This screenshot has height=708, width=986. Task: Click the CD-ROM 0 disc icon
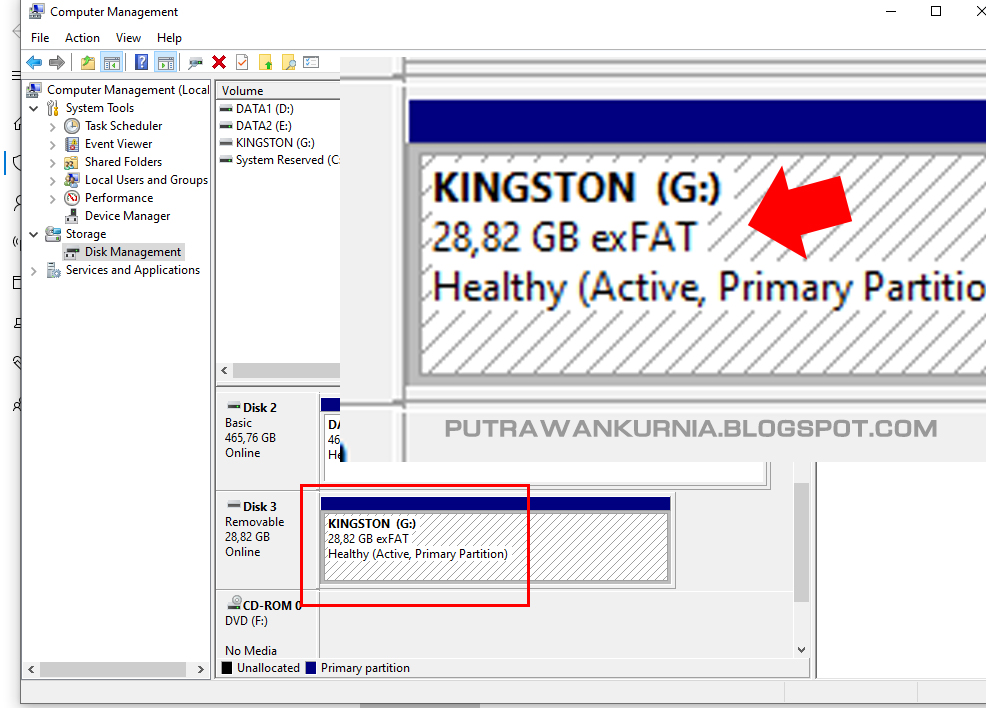235,603
